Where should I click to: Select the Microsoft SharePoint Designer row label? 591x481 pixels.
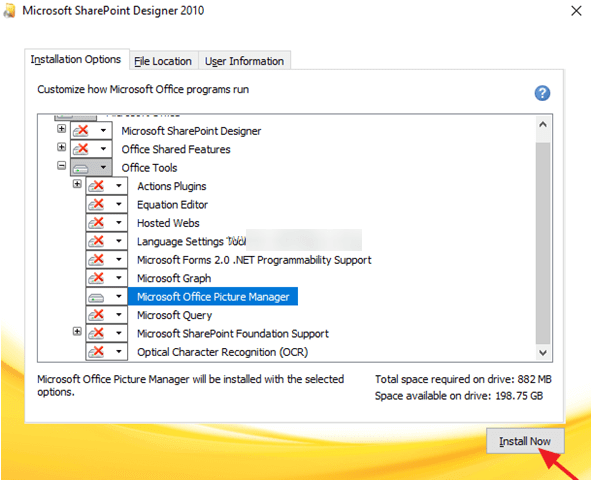[x=191, y=131]
